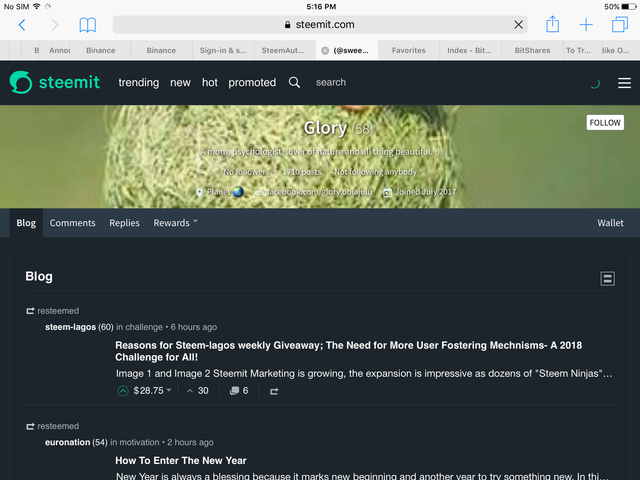Click the '2 hours ago' timestamp

point(190,442)
